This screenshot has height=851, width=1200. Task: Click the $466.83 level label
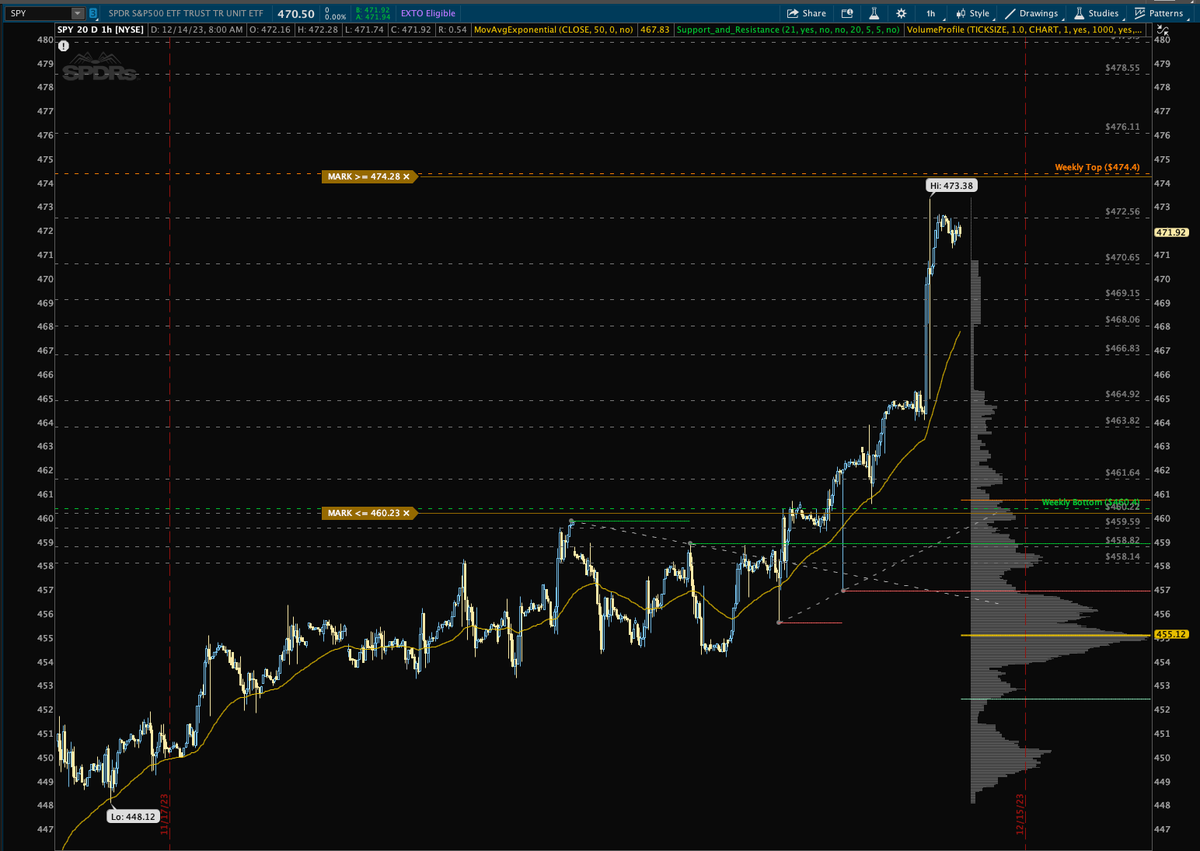(1123, 348)
